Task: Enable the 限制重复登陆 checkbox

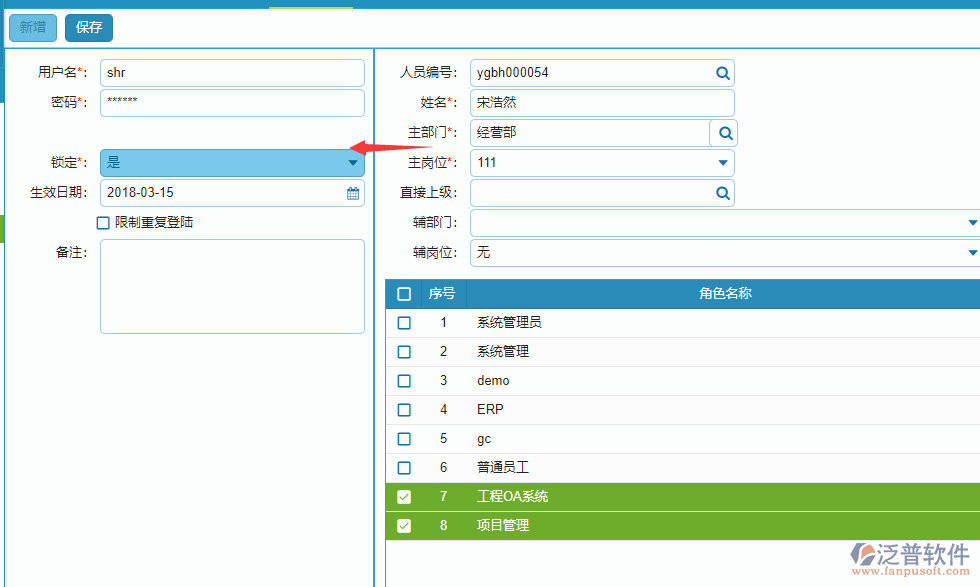Action: click(103, 222)
